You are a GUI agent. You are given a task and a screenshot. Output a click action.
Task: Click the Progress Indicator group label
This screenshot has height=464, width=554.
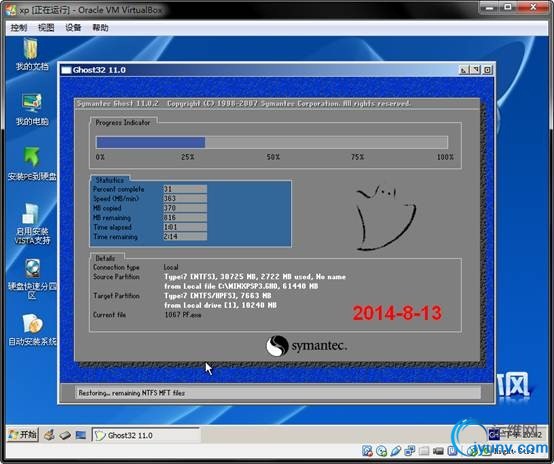(123, 123)
